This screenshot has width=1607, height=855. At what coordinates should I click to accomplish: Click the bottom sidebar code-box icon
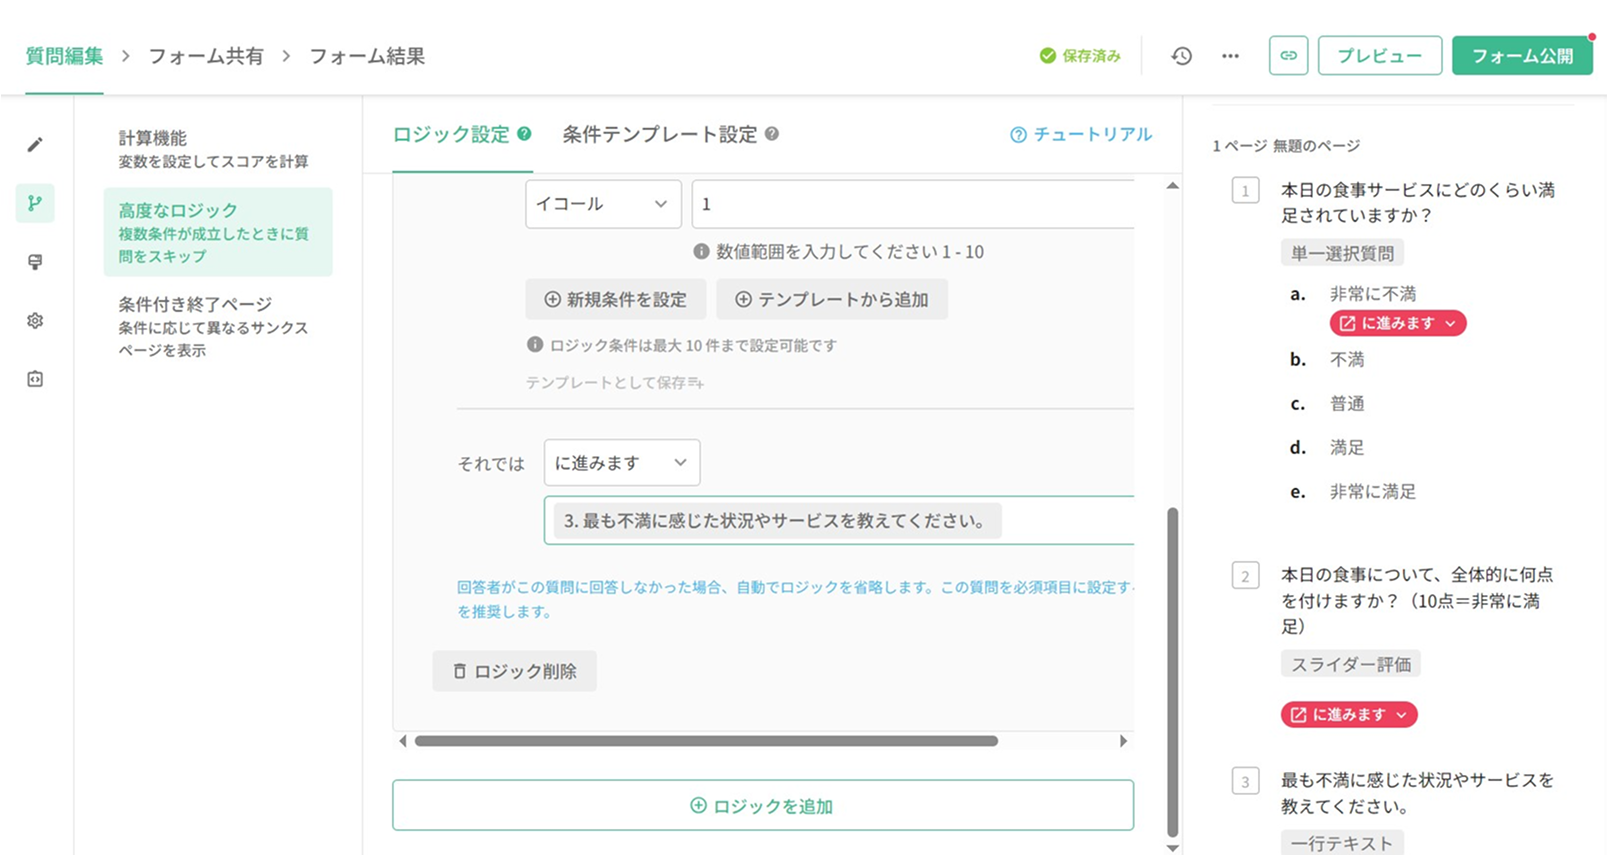[x=35, y=379]
